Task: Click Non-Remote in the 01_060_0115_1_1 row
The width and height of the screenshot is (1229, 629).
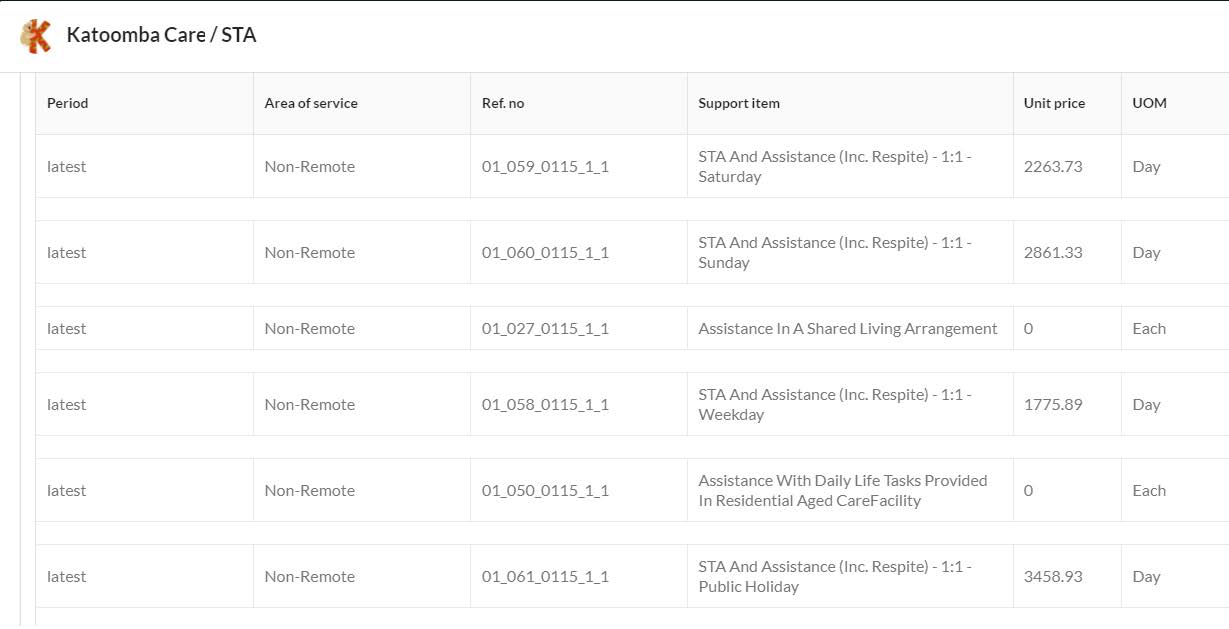Action: [310, 253]
